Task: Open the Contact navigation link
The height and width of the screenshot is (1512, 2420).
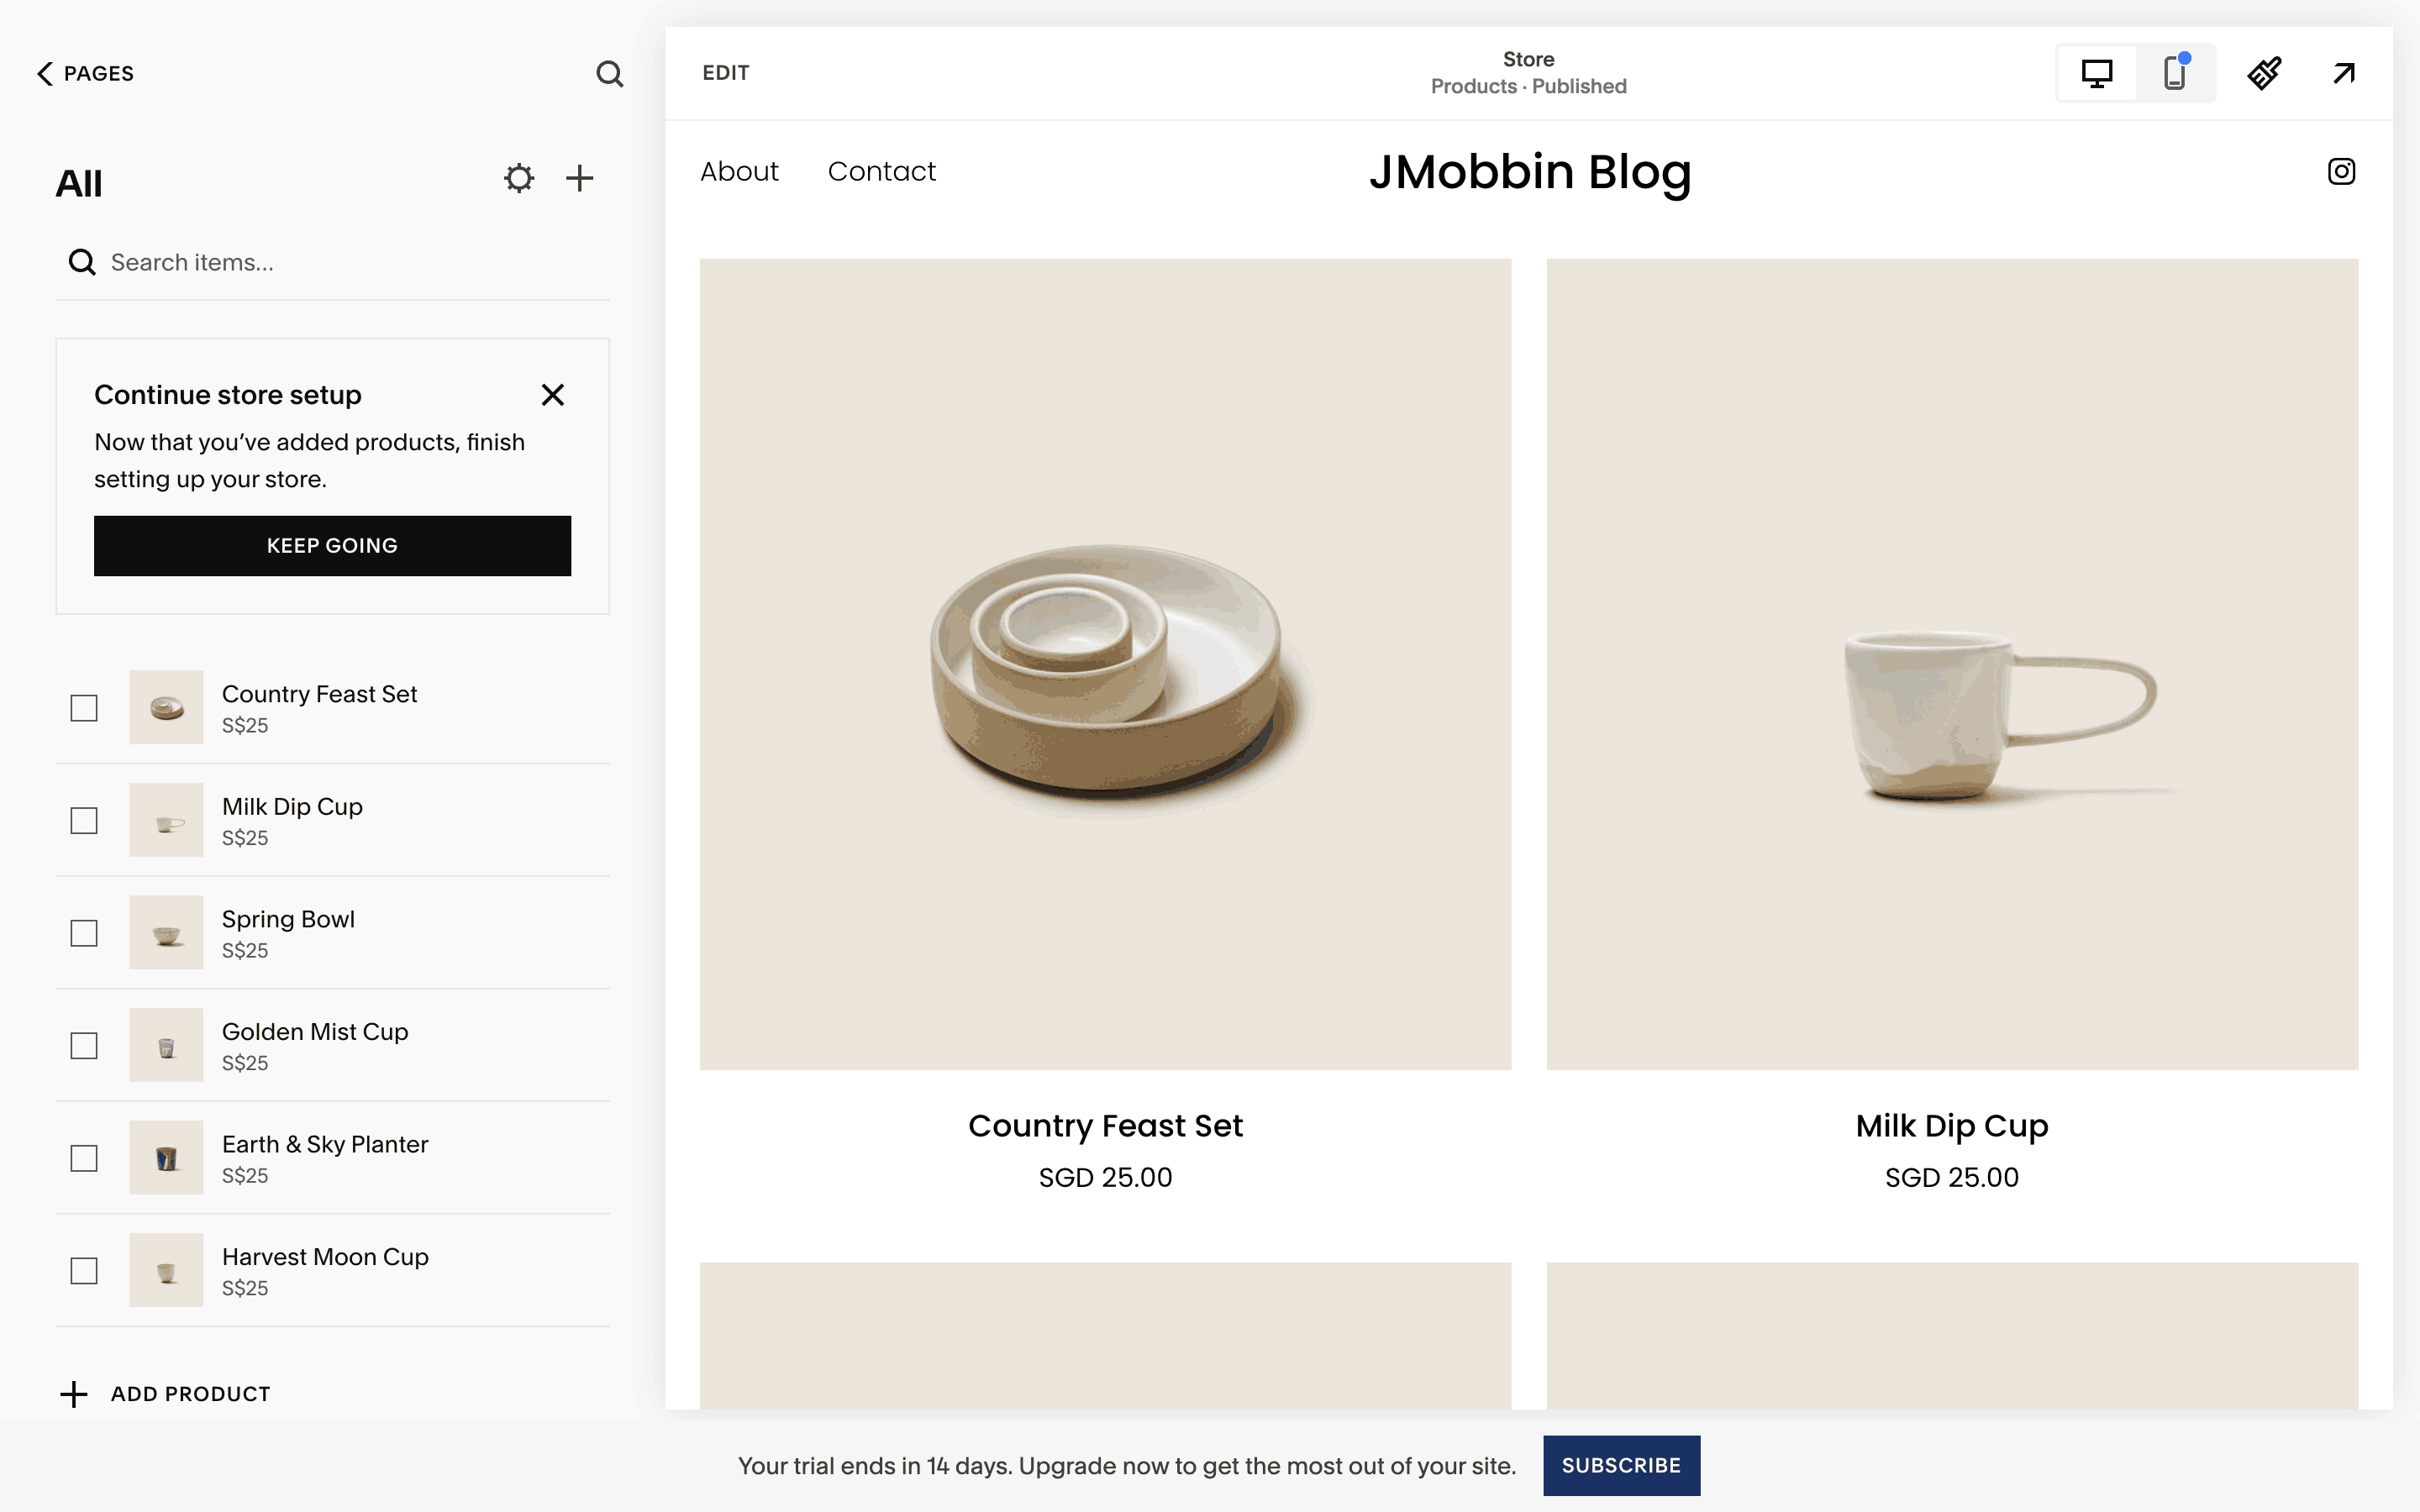Action: point(881,172)
